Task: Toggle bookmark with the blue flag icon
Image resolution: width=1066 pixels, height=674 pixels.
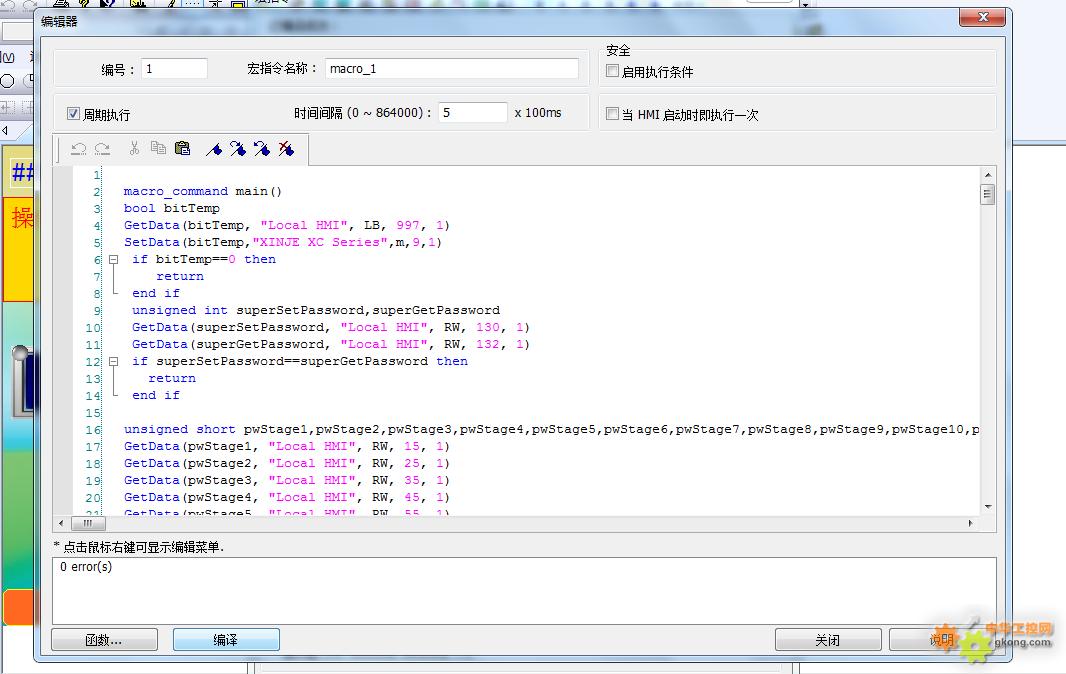Action: [214, 149]
